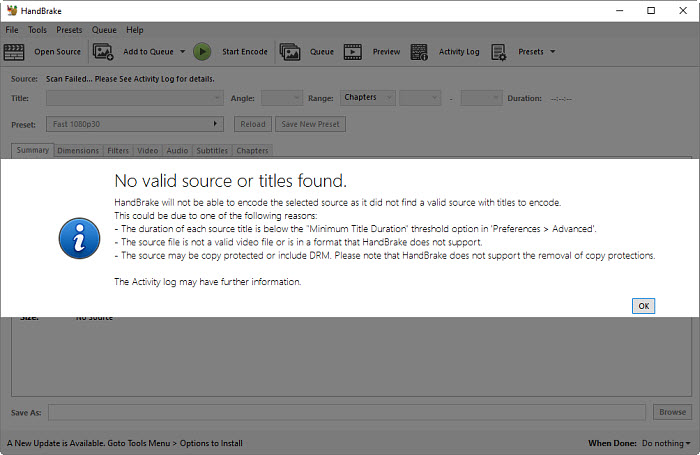Click the Activity Log toolbar label
Viewport: 700px width, 455px height.
click(459, 52)
